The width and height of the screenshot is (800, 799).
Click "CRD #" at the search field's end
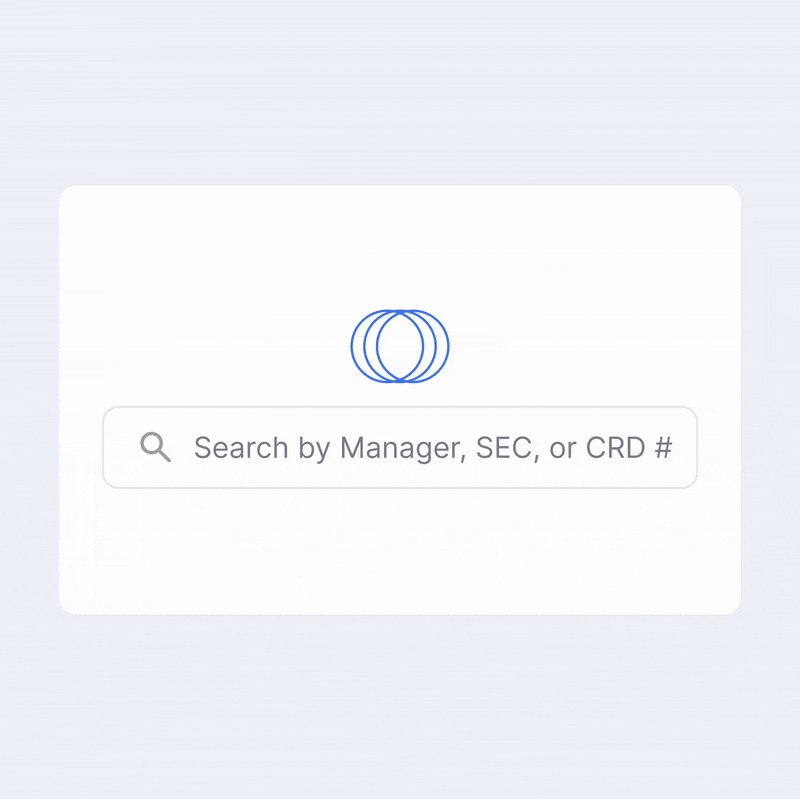628,447
